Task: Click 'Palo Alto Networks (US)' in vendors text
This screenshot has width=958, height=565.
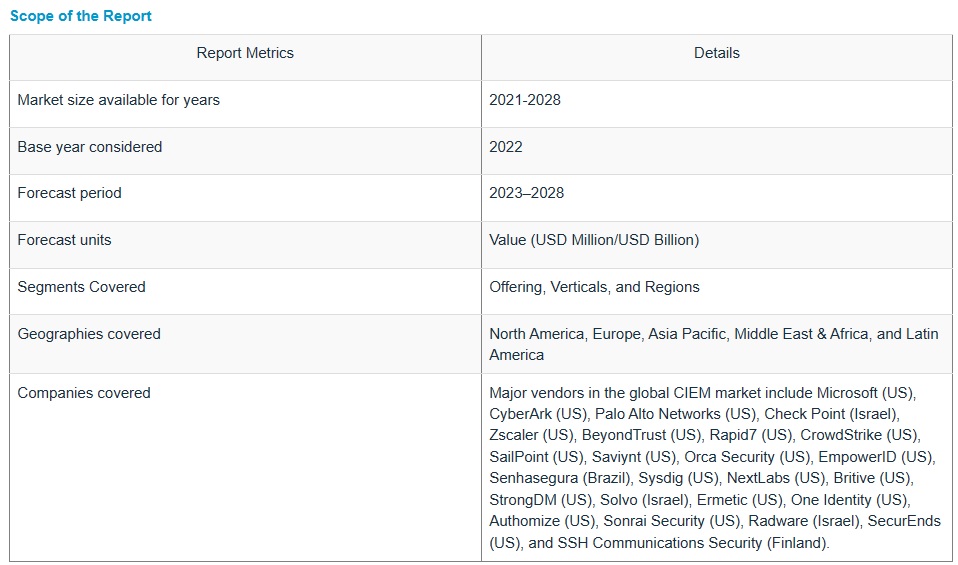Action: pyautogui.click(x=688, y=414)
